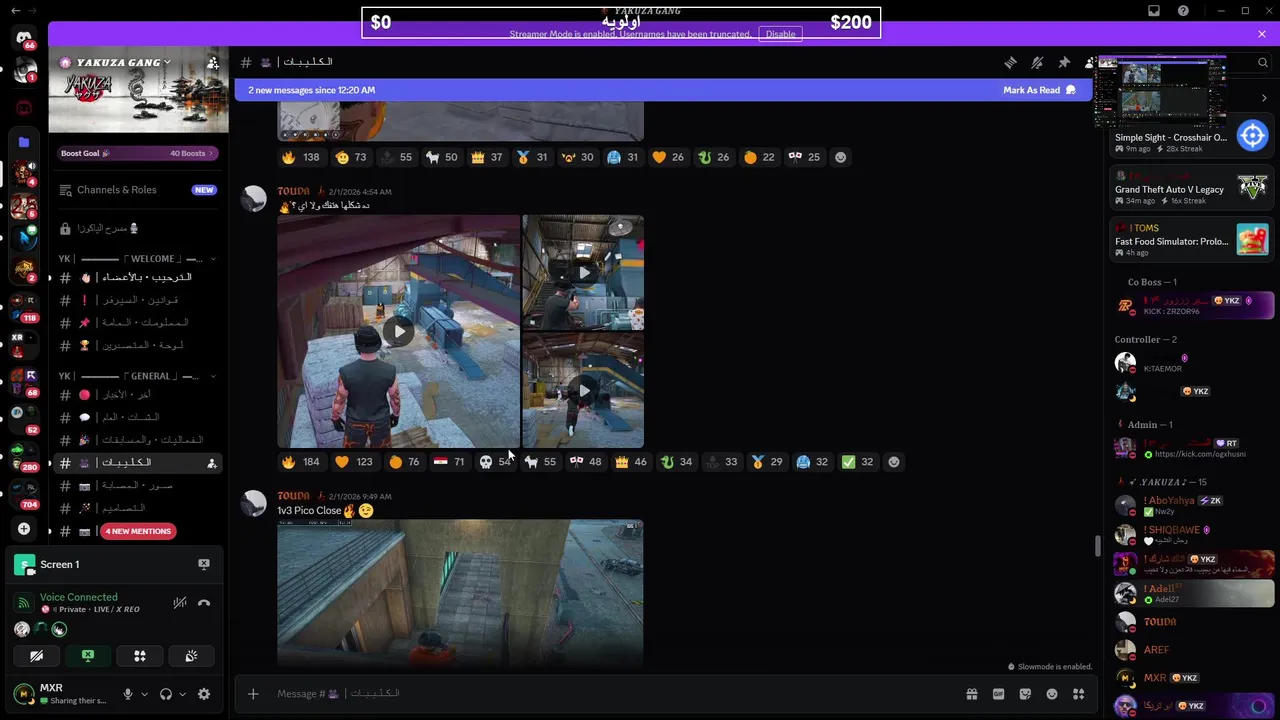This screenshot has width=1280, height=720.
Task: Invite members icon beside YAKUZA GANG header
Action: pyautogui.click(x=213, y=62)
